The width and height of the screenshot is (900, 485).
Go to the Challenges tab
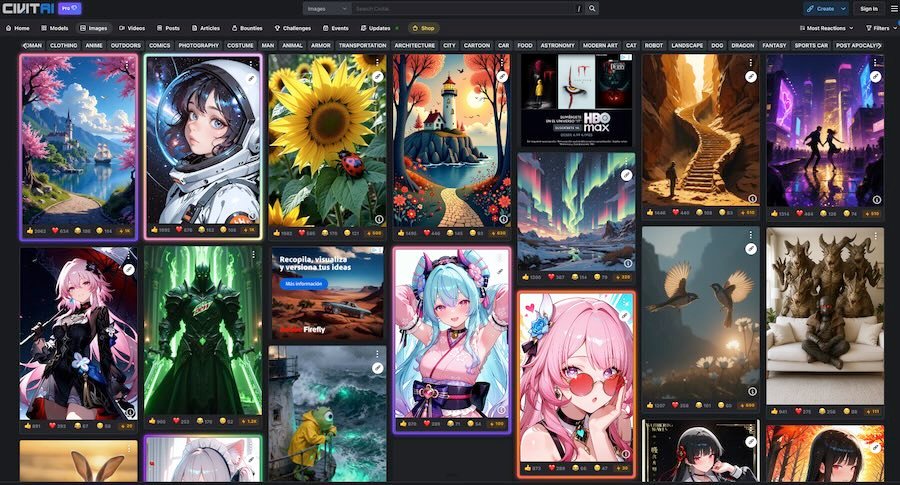click(293, 28)
